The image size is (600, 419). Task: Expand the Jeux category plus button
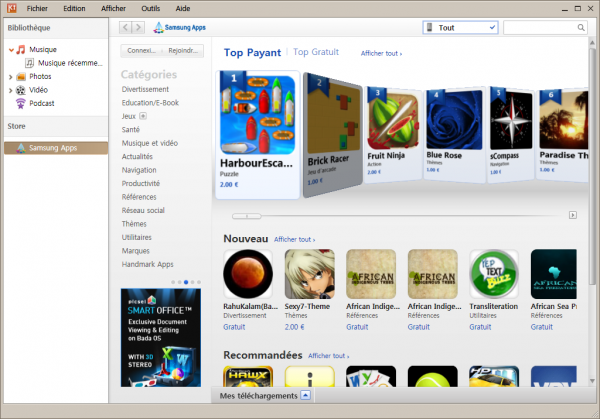click(142, 116)
